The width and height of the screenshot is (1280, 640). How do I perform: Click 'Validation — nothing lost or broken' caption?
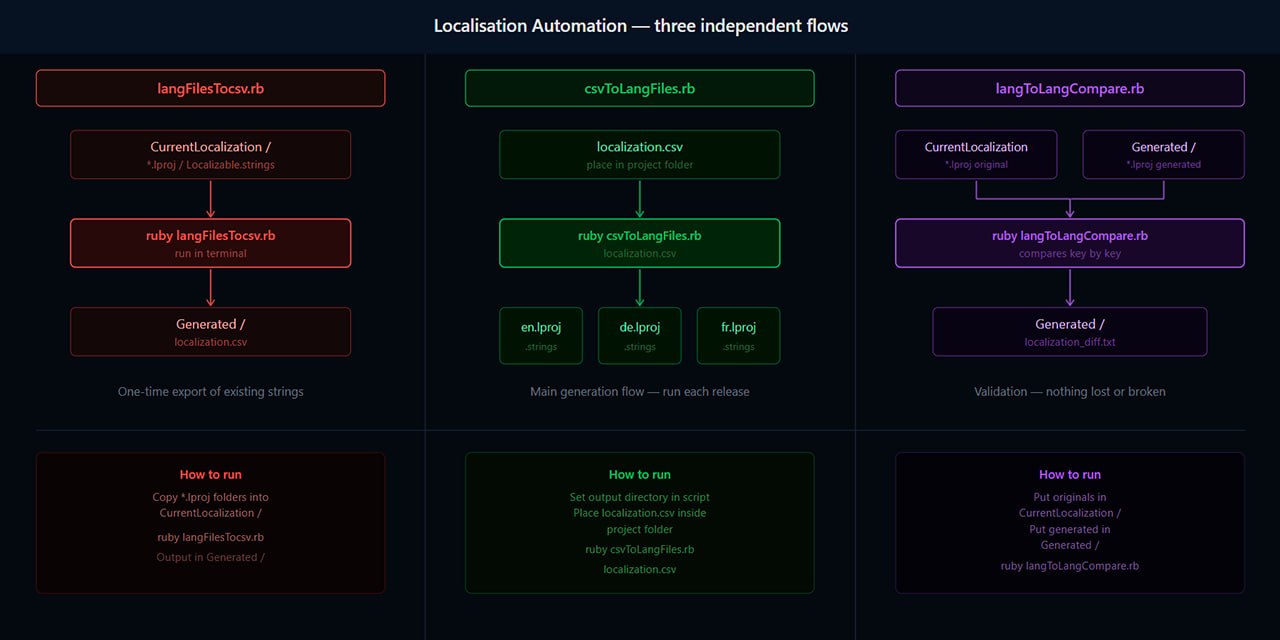tap(1070, 392)
